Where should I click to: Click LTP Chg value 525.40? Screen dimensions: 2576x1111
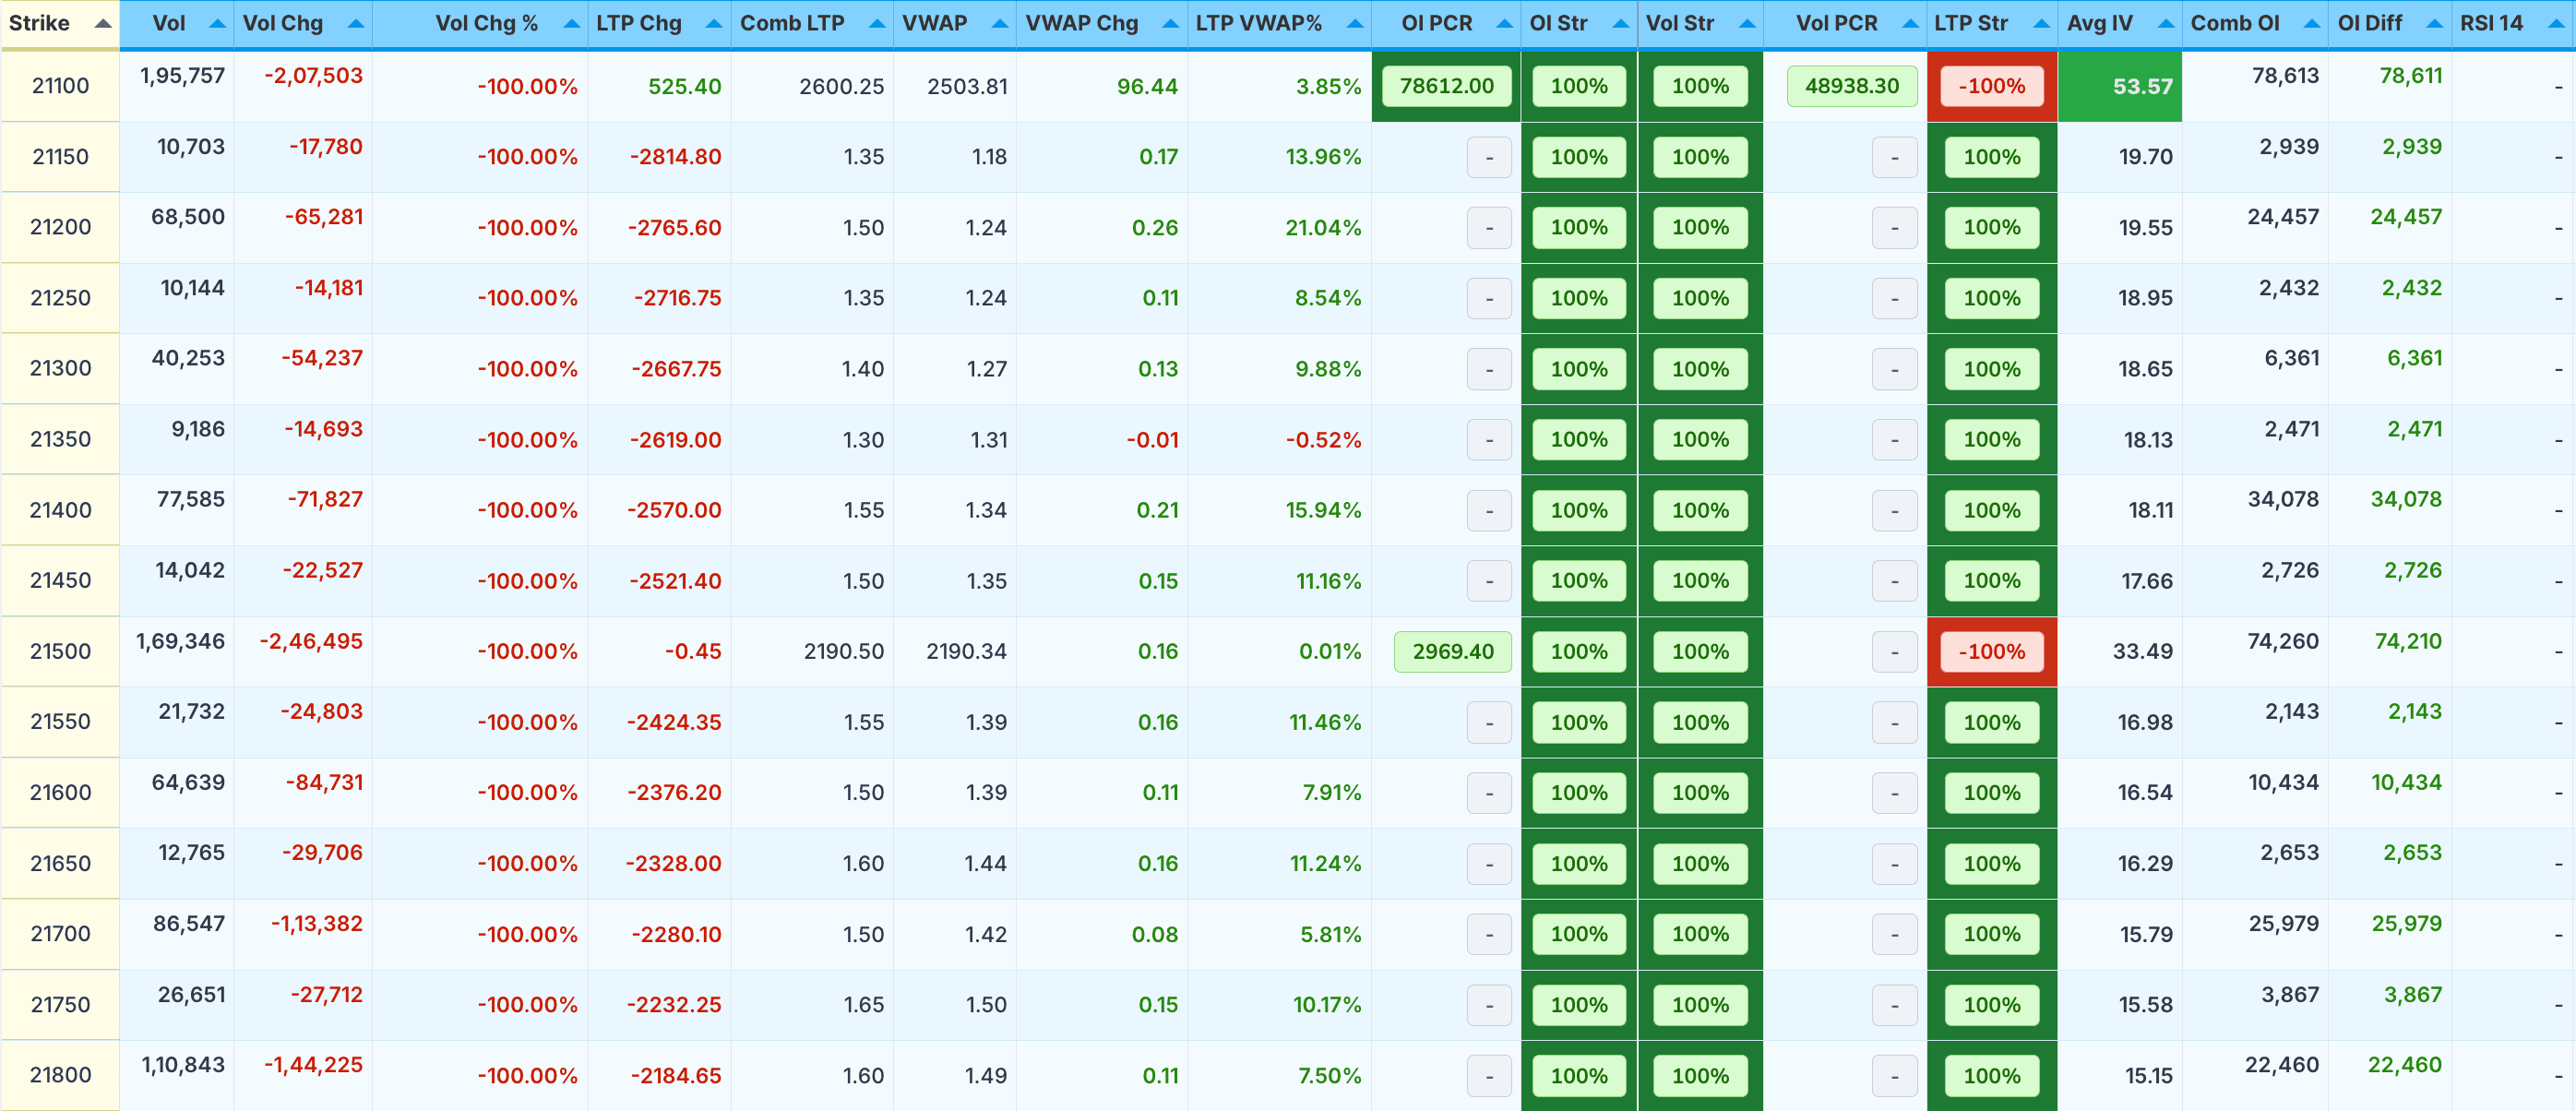coord(684,87)
